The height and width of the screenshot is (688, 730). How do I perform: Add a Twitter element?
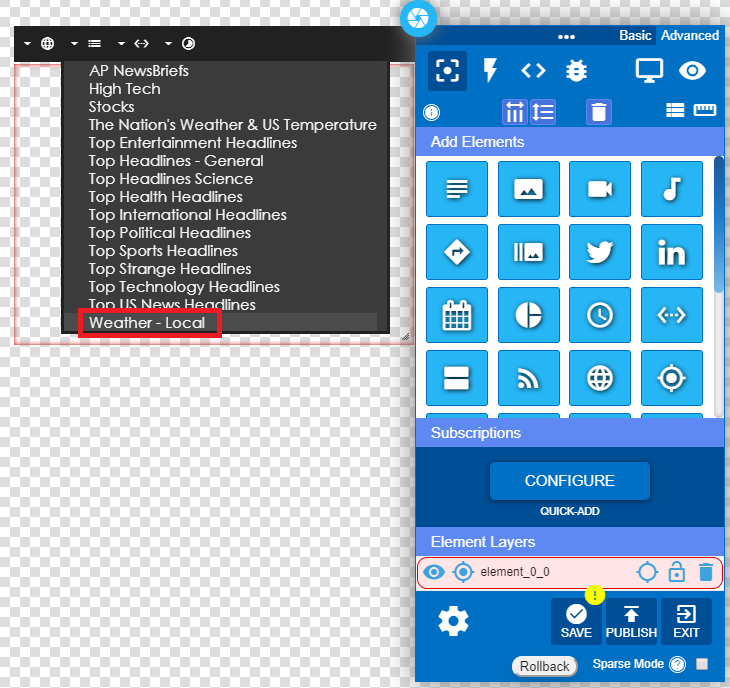600,253
